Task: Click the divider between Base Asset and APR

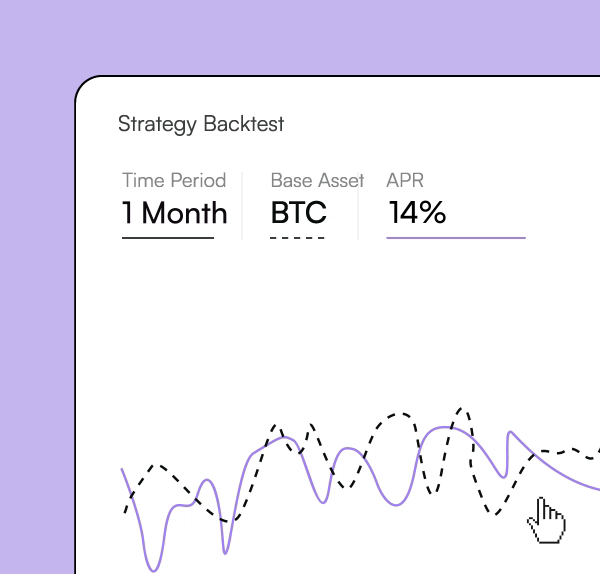Action: tap(358, 205)
